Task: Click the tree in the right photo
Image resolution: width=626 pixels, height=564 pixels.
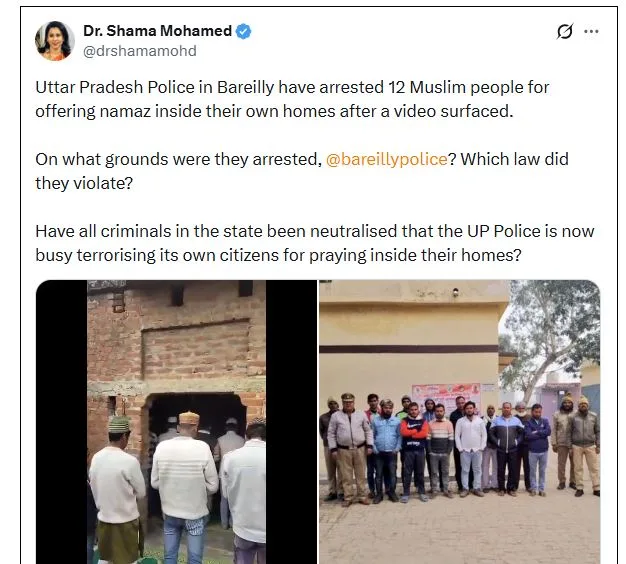Action: pos(551,335)
